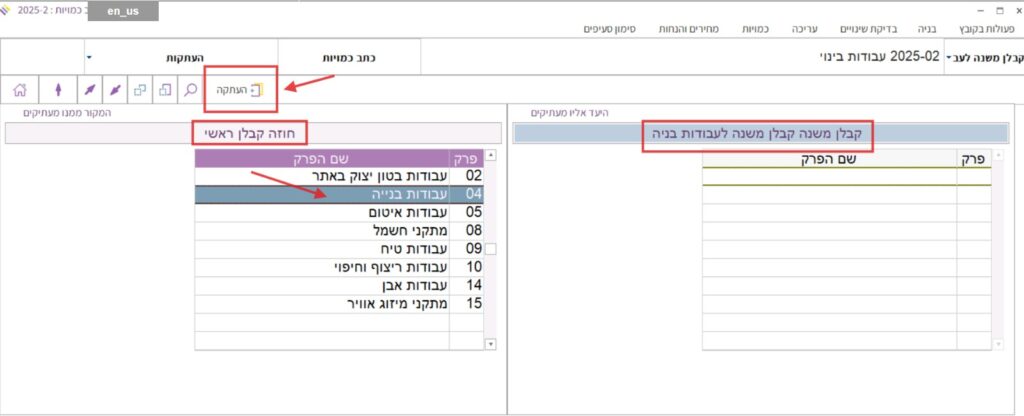Click the home icon in toolbar
The height and width of the screenshot is (416, 1024).
[20, 90]
